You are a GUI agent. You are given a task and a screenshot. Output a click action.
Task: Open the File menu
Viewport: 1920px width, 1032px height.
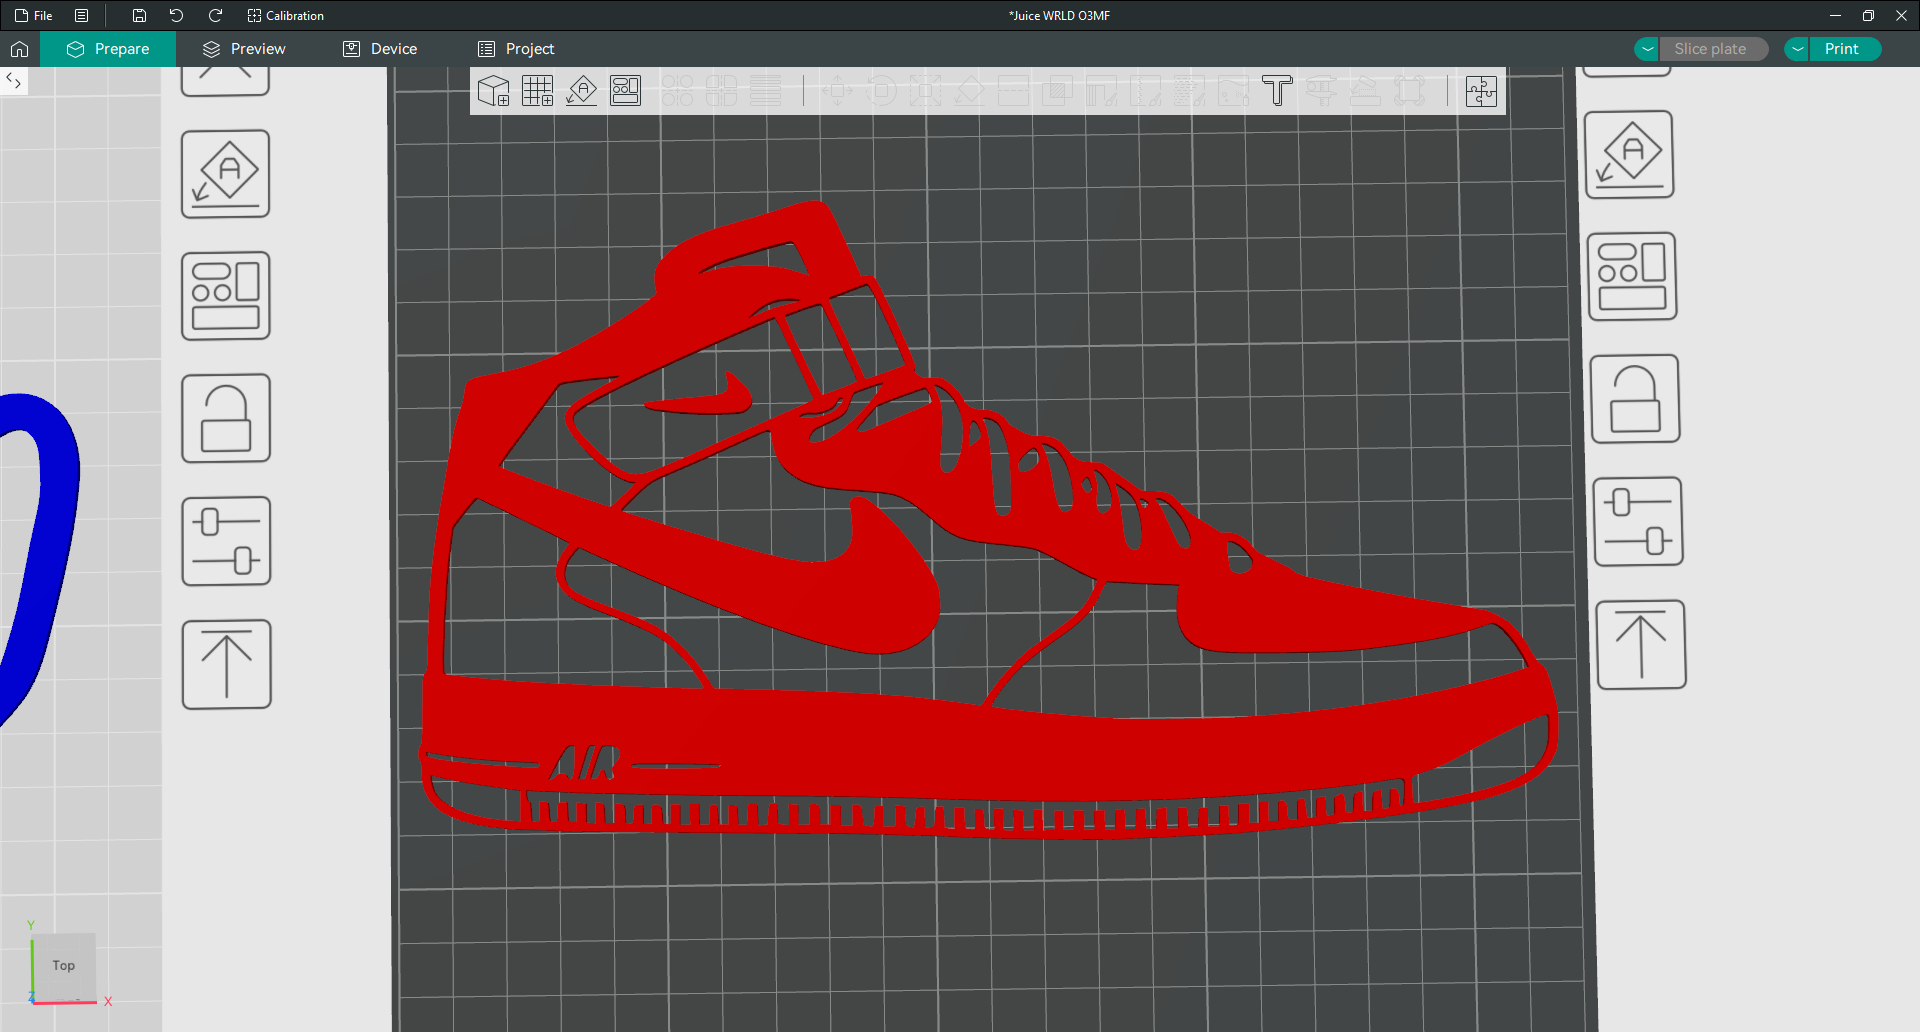click(34, 16)
